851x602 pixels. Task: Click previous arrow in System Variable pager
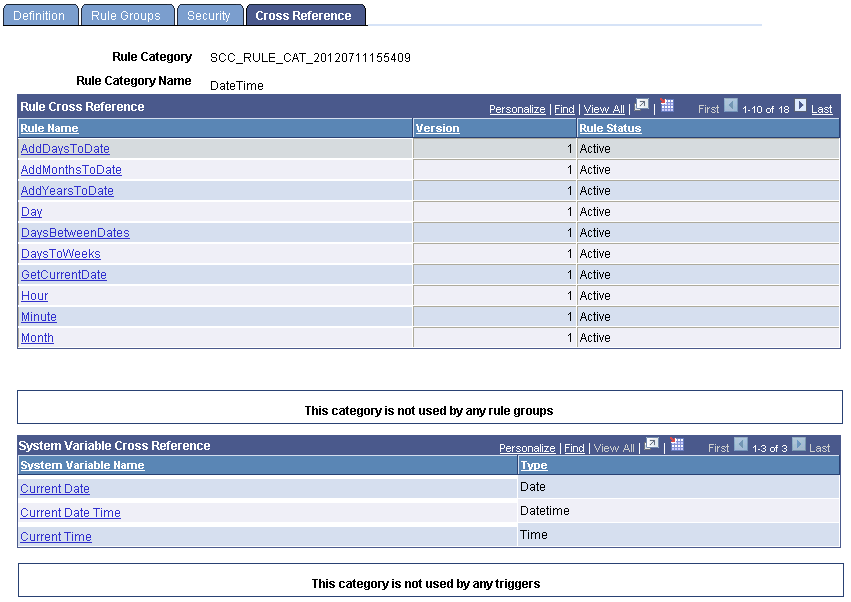741,446
